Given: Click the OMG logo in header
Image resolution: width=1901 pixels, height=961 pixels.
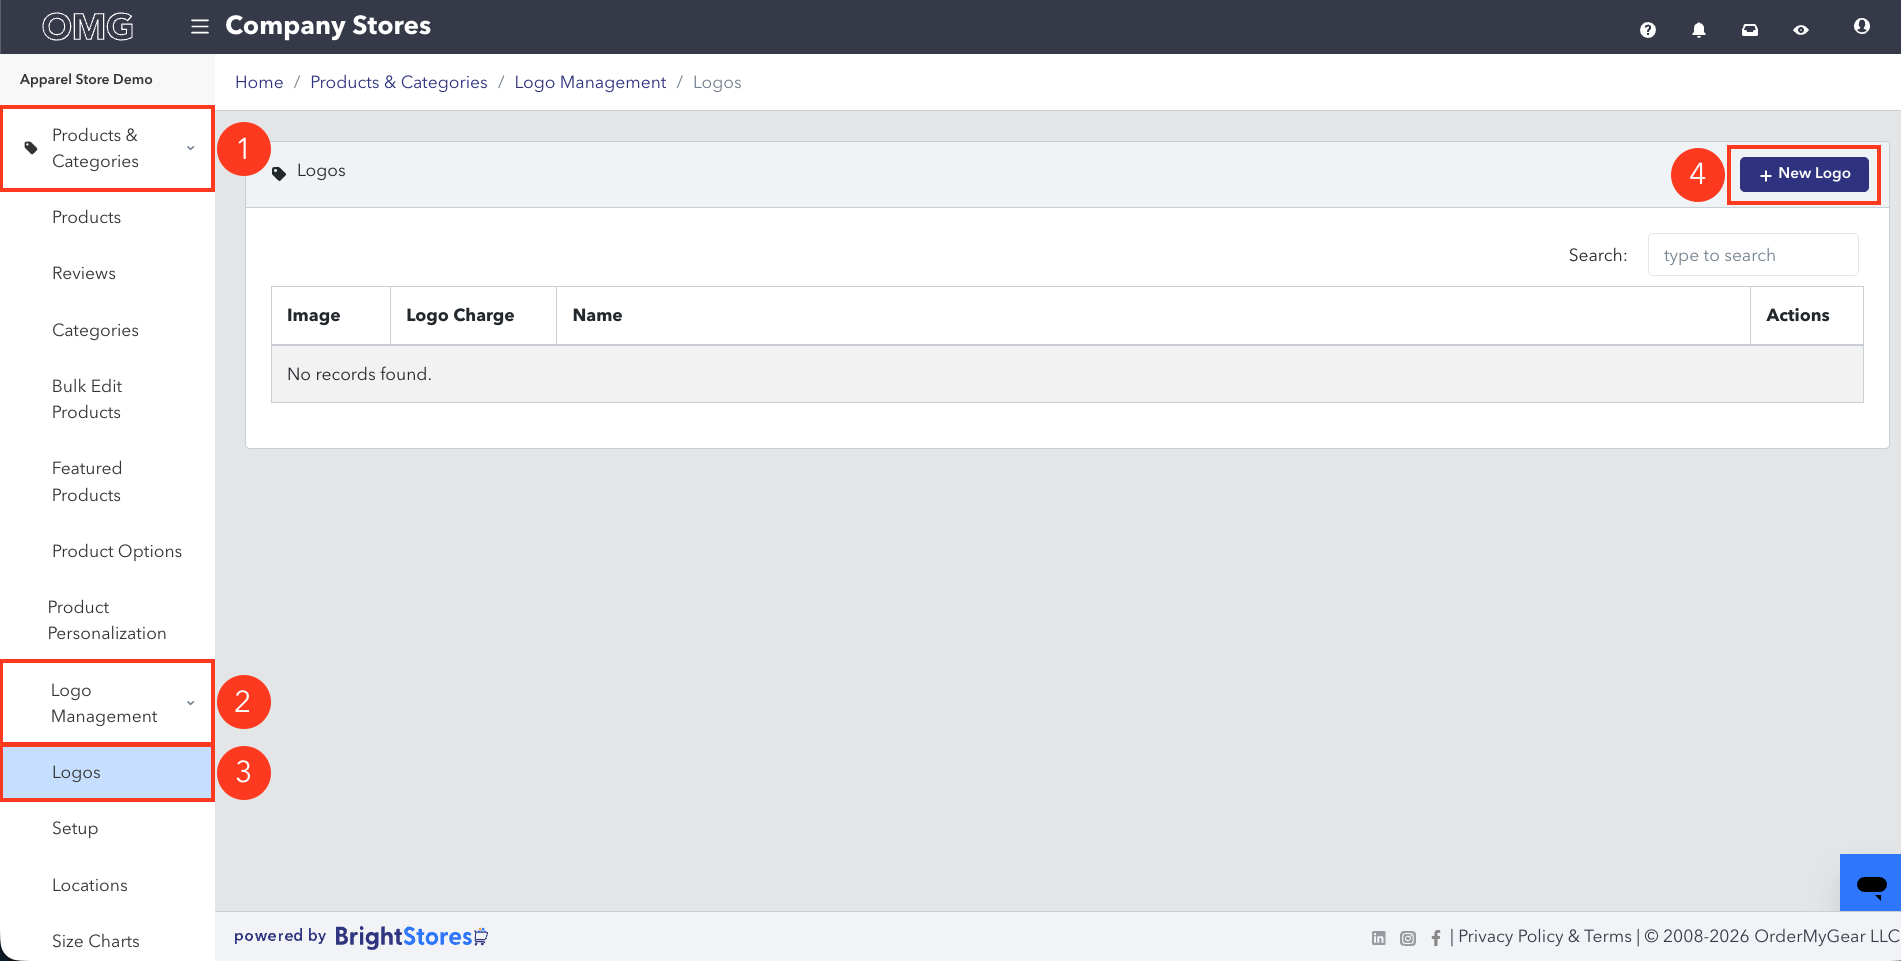Looking at the screenshot, I should (x=88, y=27).
